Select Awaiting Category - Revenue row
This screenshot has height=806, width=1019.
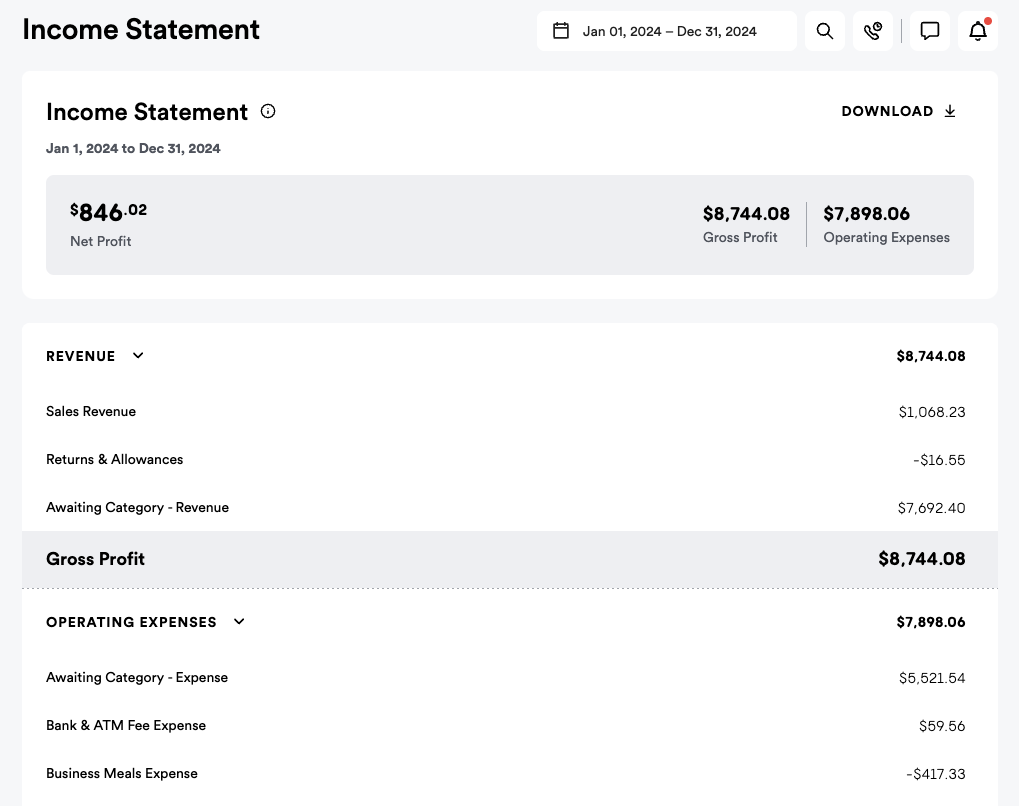coord(138,508)
